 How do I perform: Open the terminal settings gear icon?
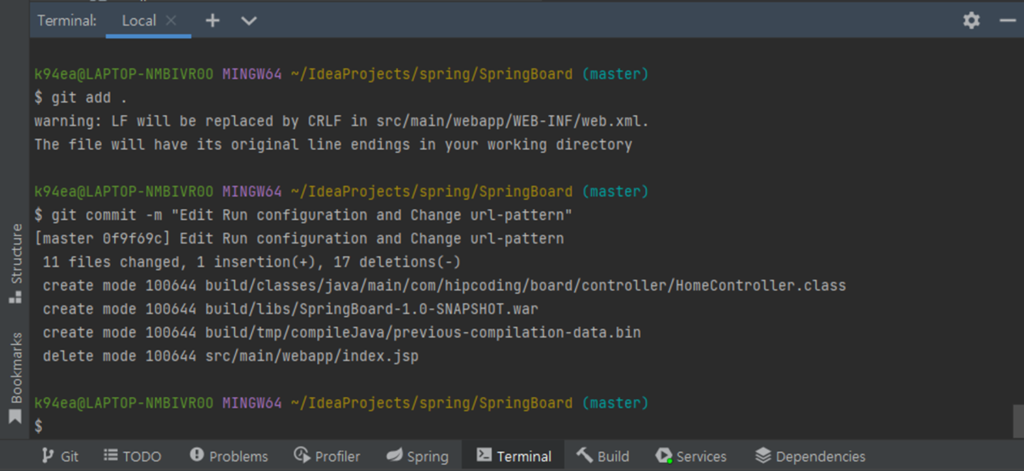pyautogui.click(x=971, y=20)
